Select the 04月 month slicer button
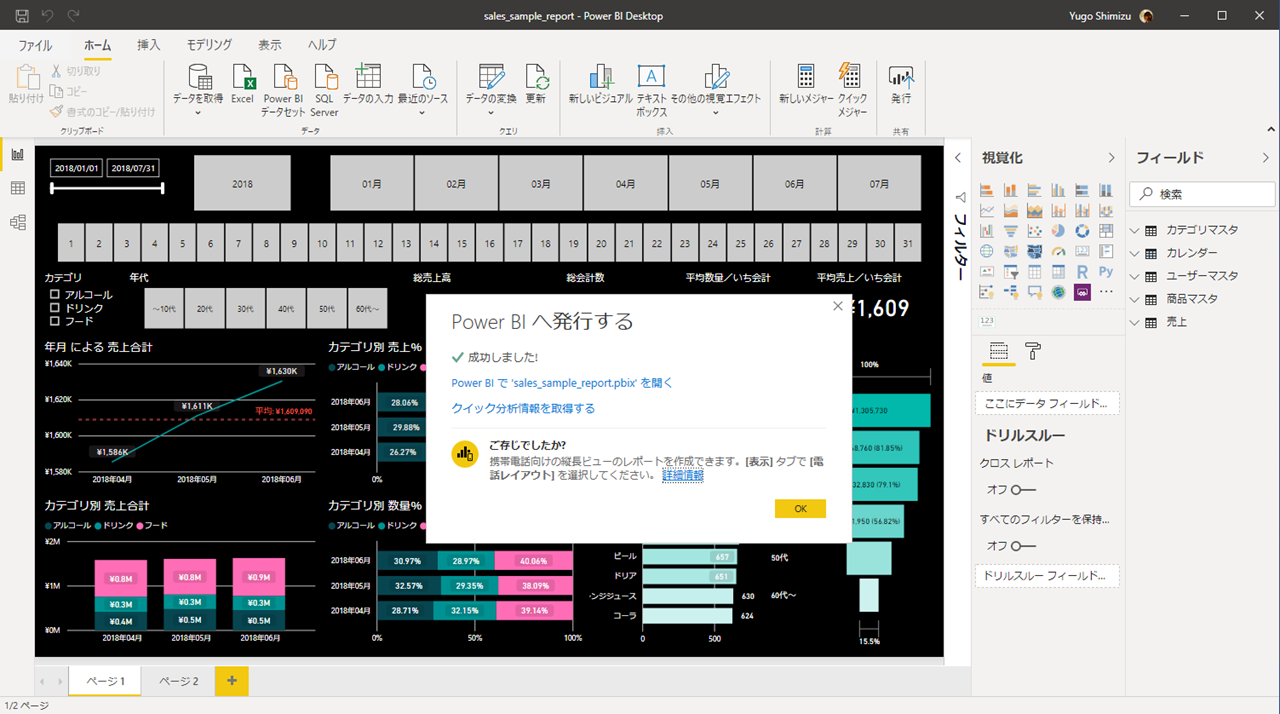1280x714 pixels. tap(626, 184)
